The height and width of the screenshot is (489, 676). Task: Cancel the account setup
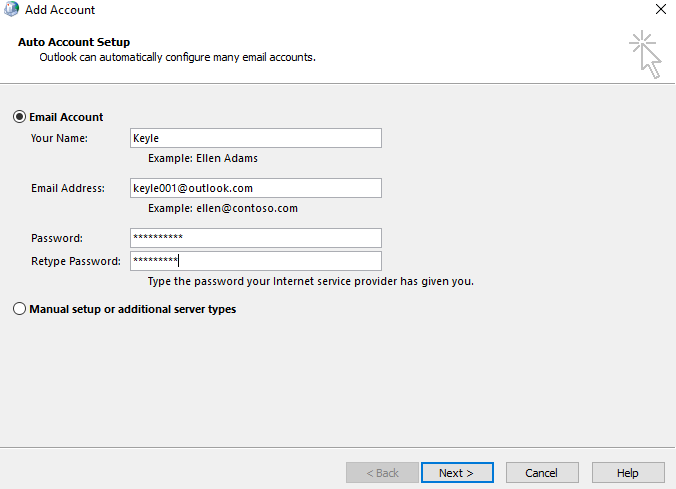tap(542, 472)
